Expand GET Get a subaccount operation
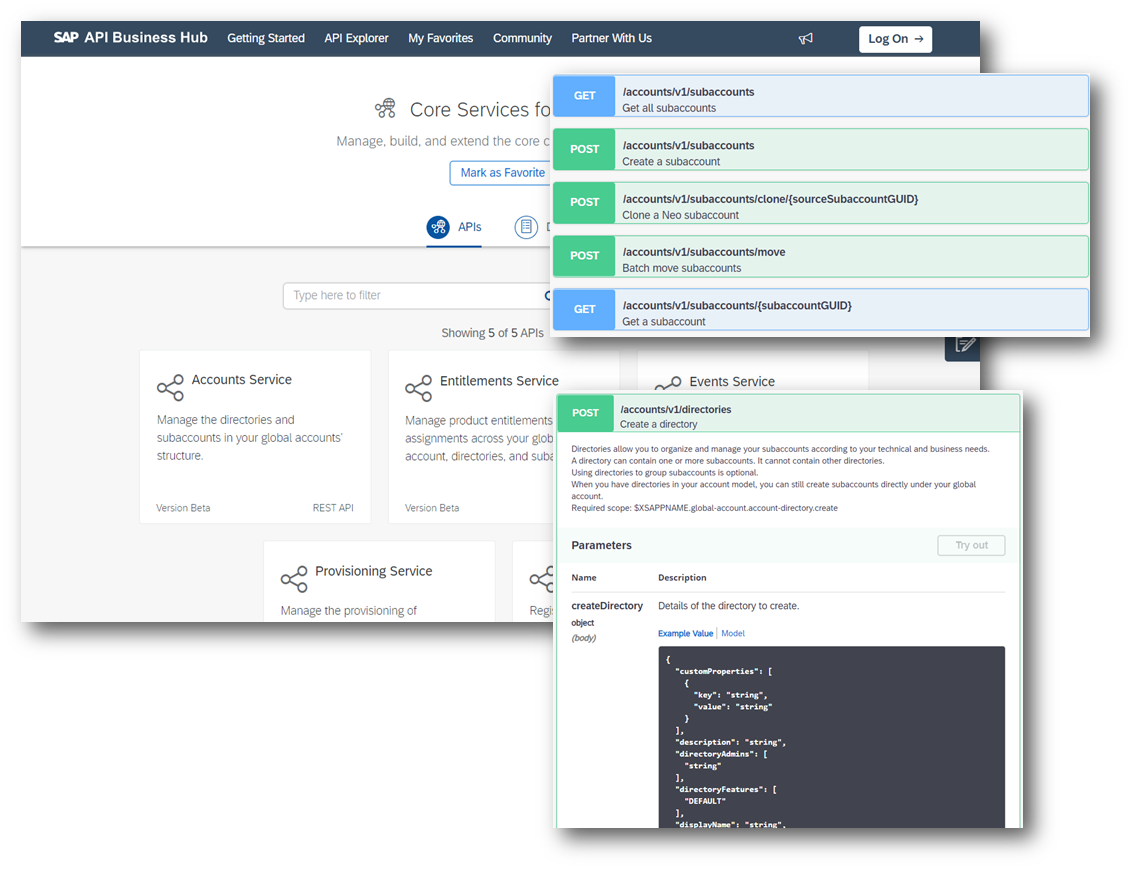This screenshot has width=1132, height=870. tap(820, 310)
